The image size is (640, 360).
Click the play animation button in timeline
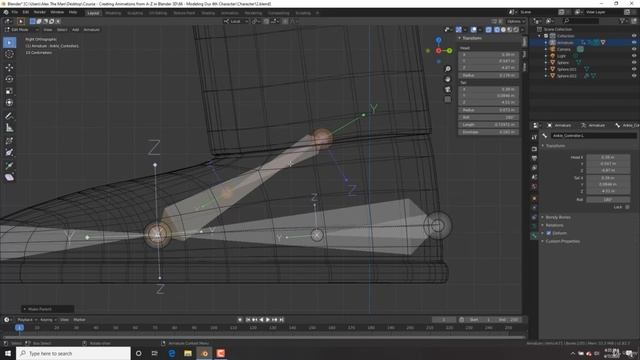click(268, 320)
